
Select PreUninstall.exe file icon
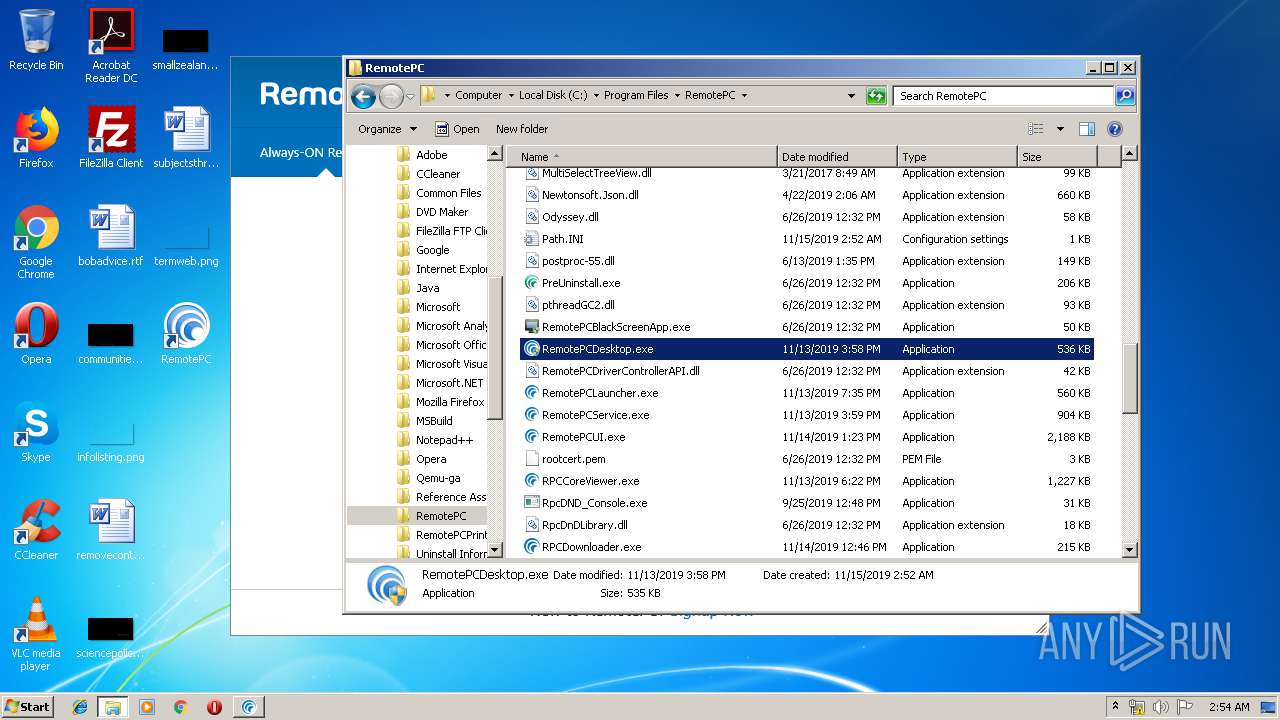tap(532, 283)
